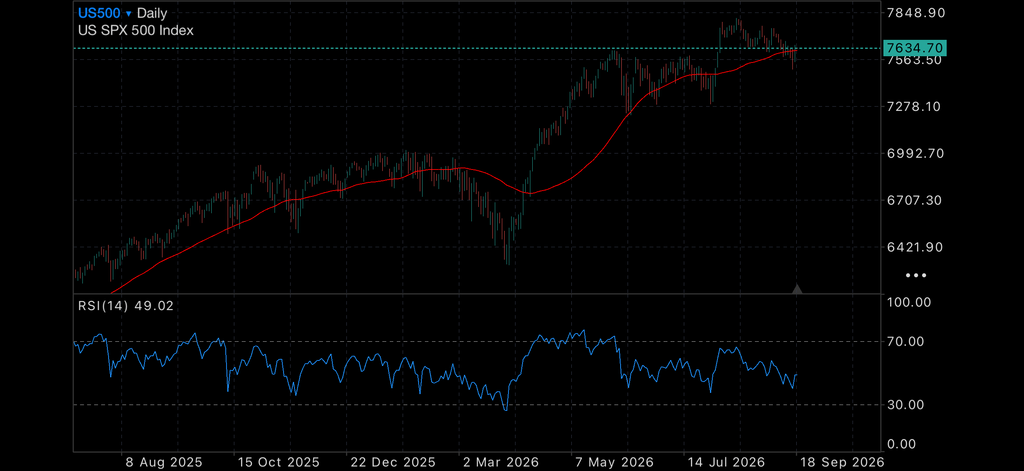Click the RSI 30.00 scale label
1024x471 pixels.
(x=906, y=404)
